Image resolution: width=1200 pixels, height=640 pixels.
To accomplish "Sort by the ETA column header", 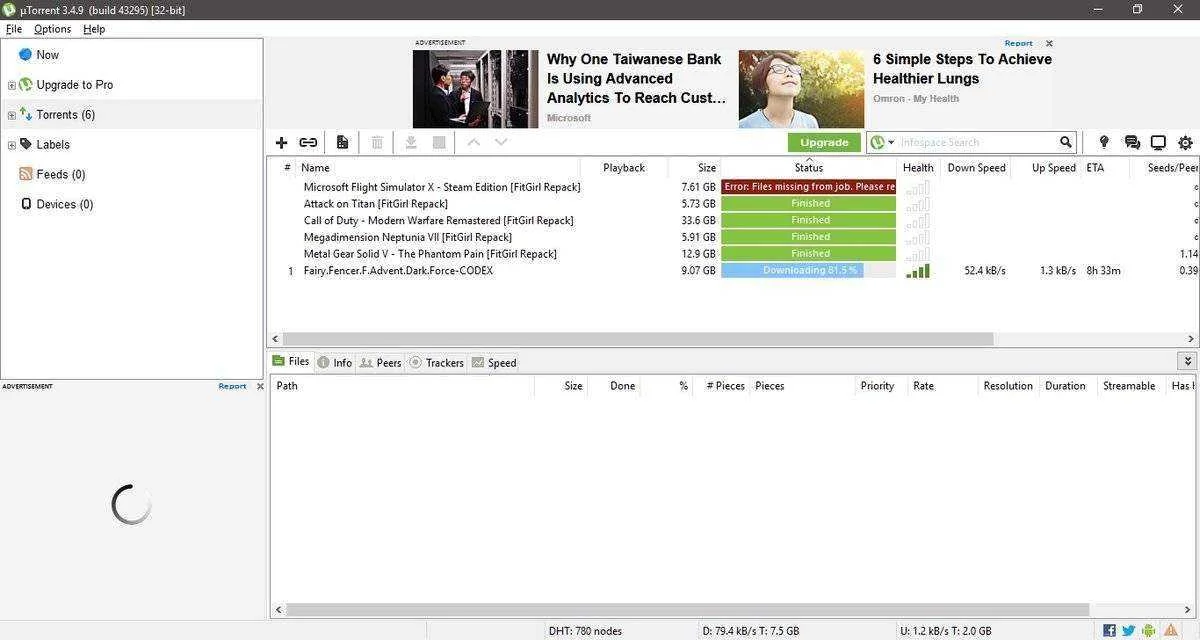I will click(1095, 167).
